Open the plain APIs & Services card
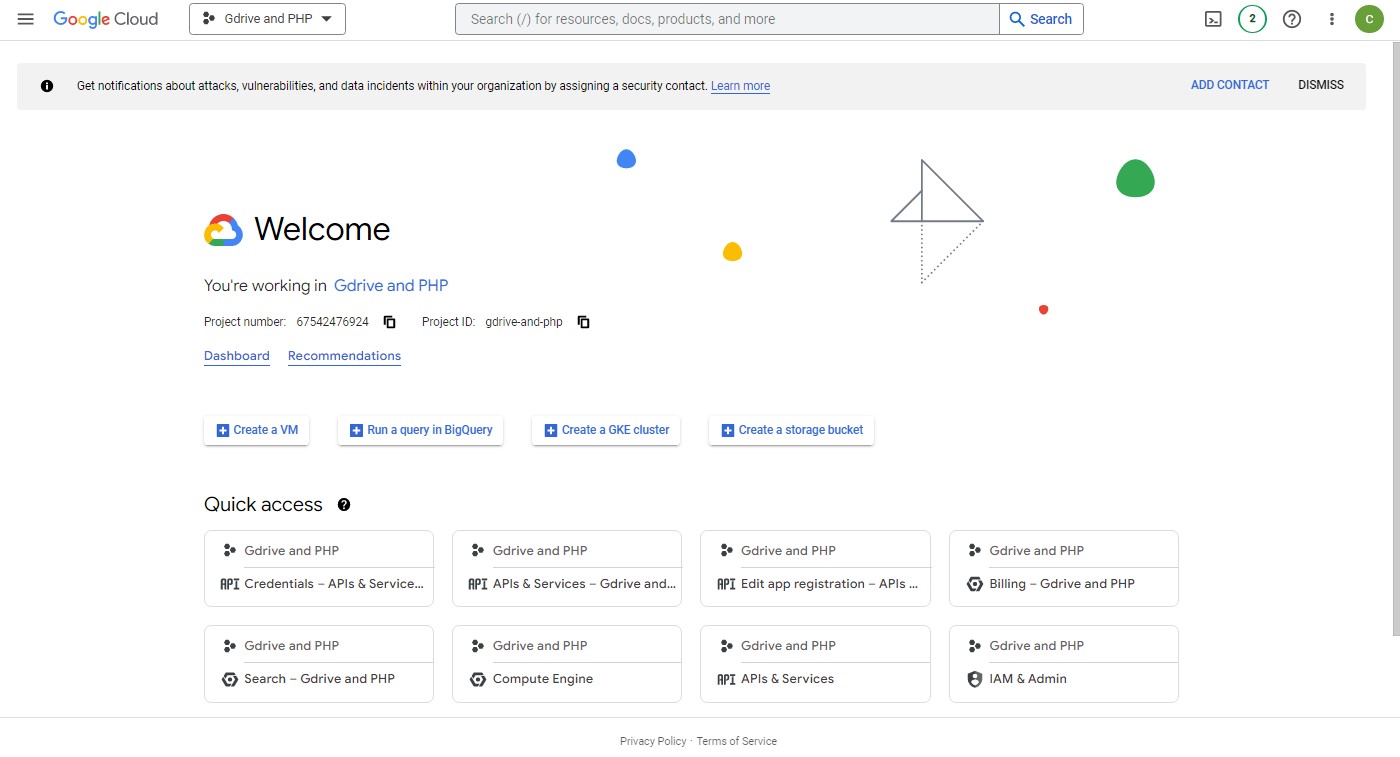 pyautogui.click(x=815, y=663)
